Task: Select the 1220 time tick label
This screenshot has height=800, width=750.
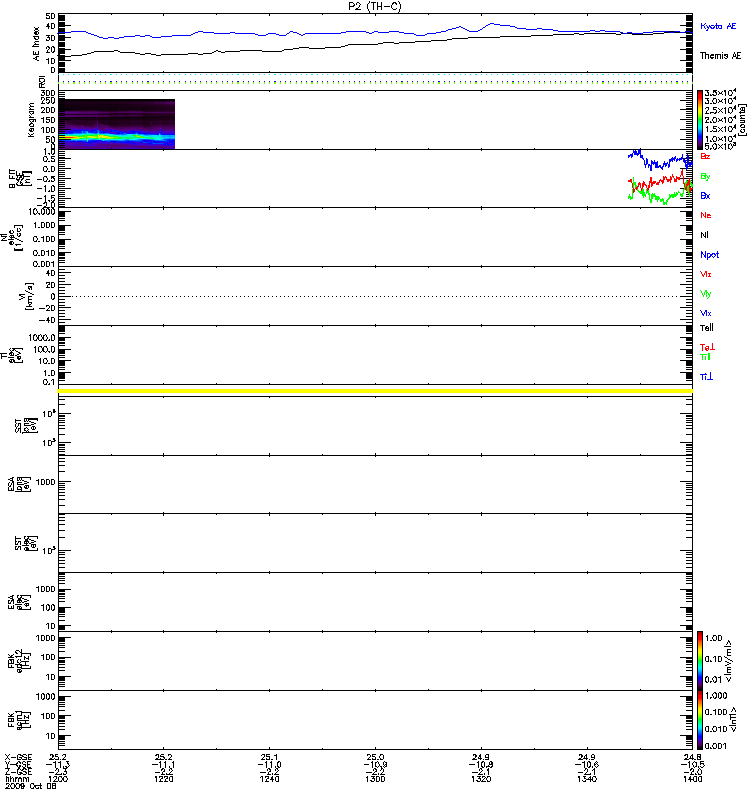Action: 163,779
